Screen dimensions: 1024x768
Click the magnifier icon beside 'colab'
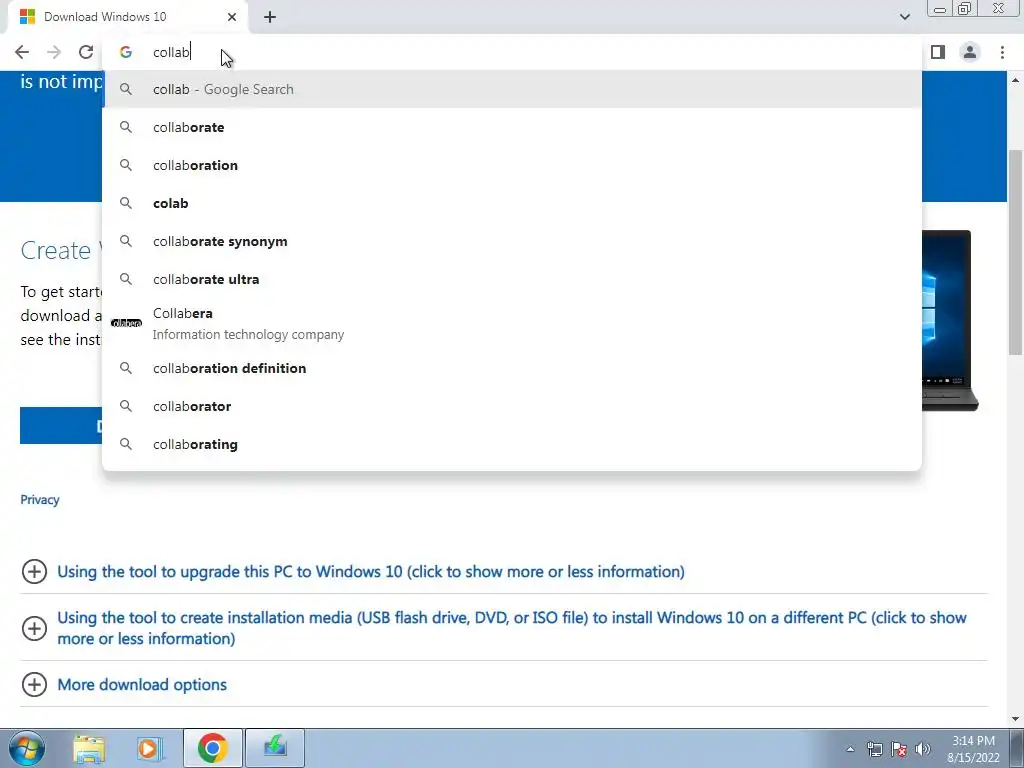[126, 203]
